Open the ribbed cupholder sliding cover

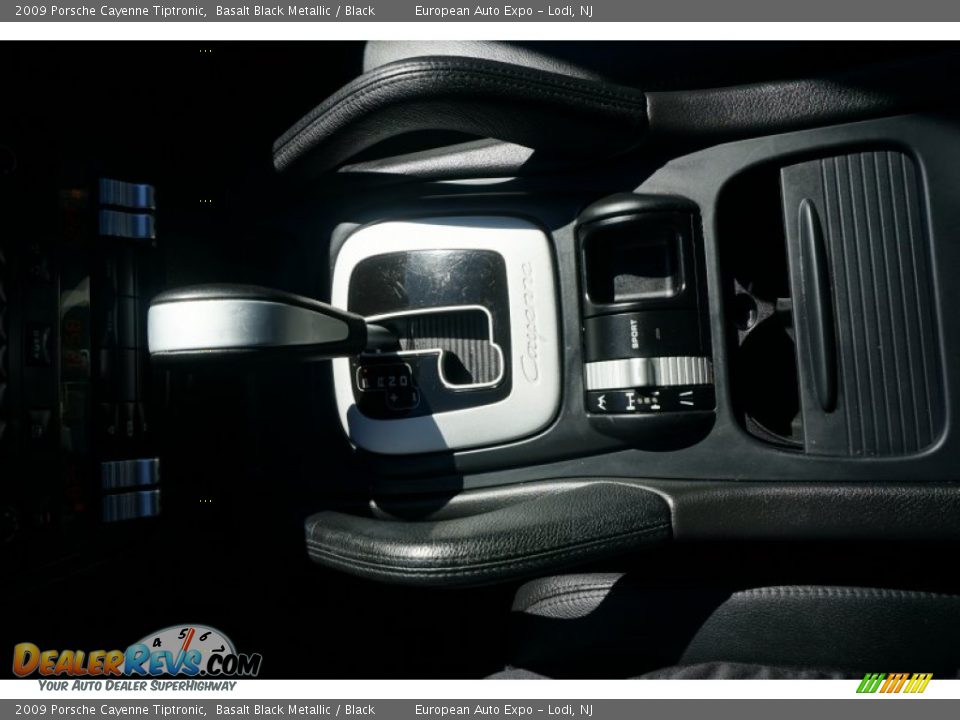[862, 302]
